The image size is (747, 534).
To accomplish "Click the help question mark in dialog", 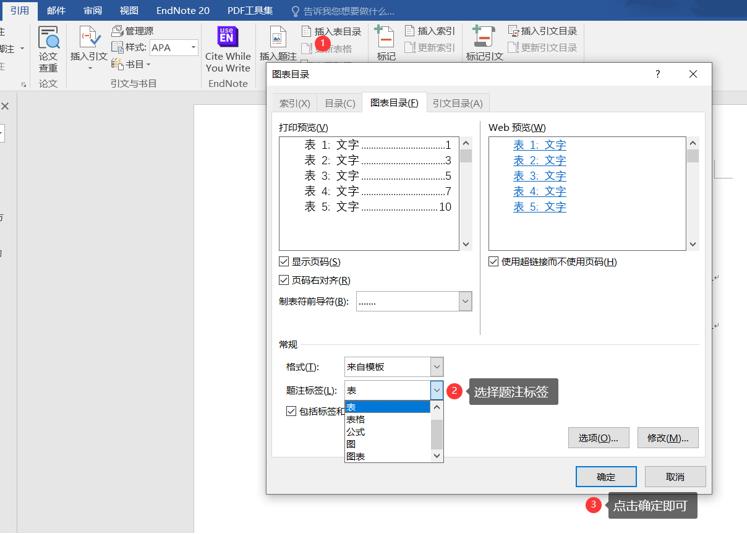I will [657, 74].
